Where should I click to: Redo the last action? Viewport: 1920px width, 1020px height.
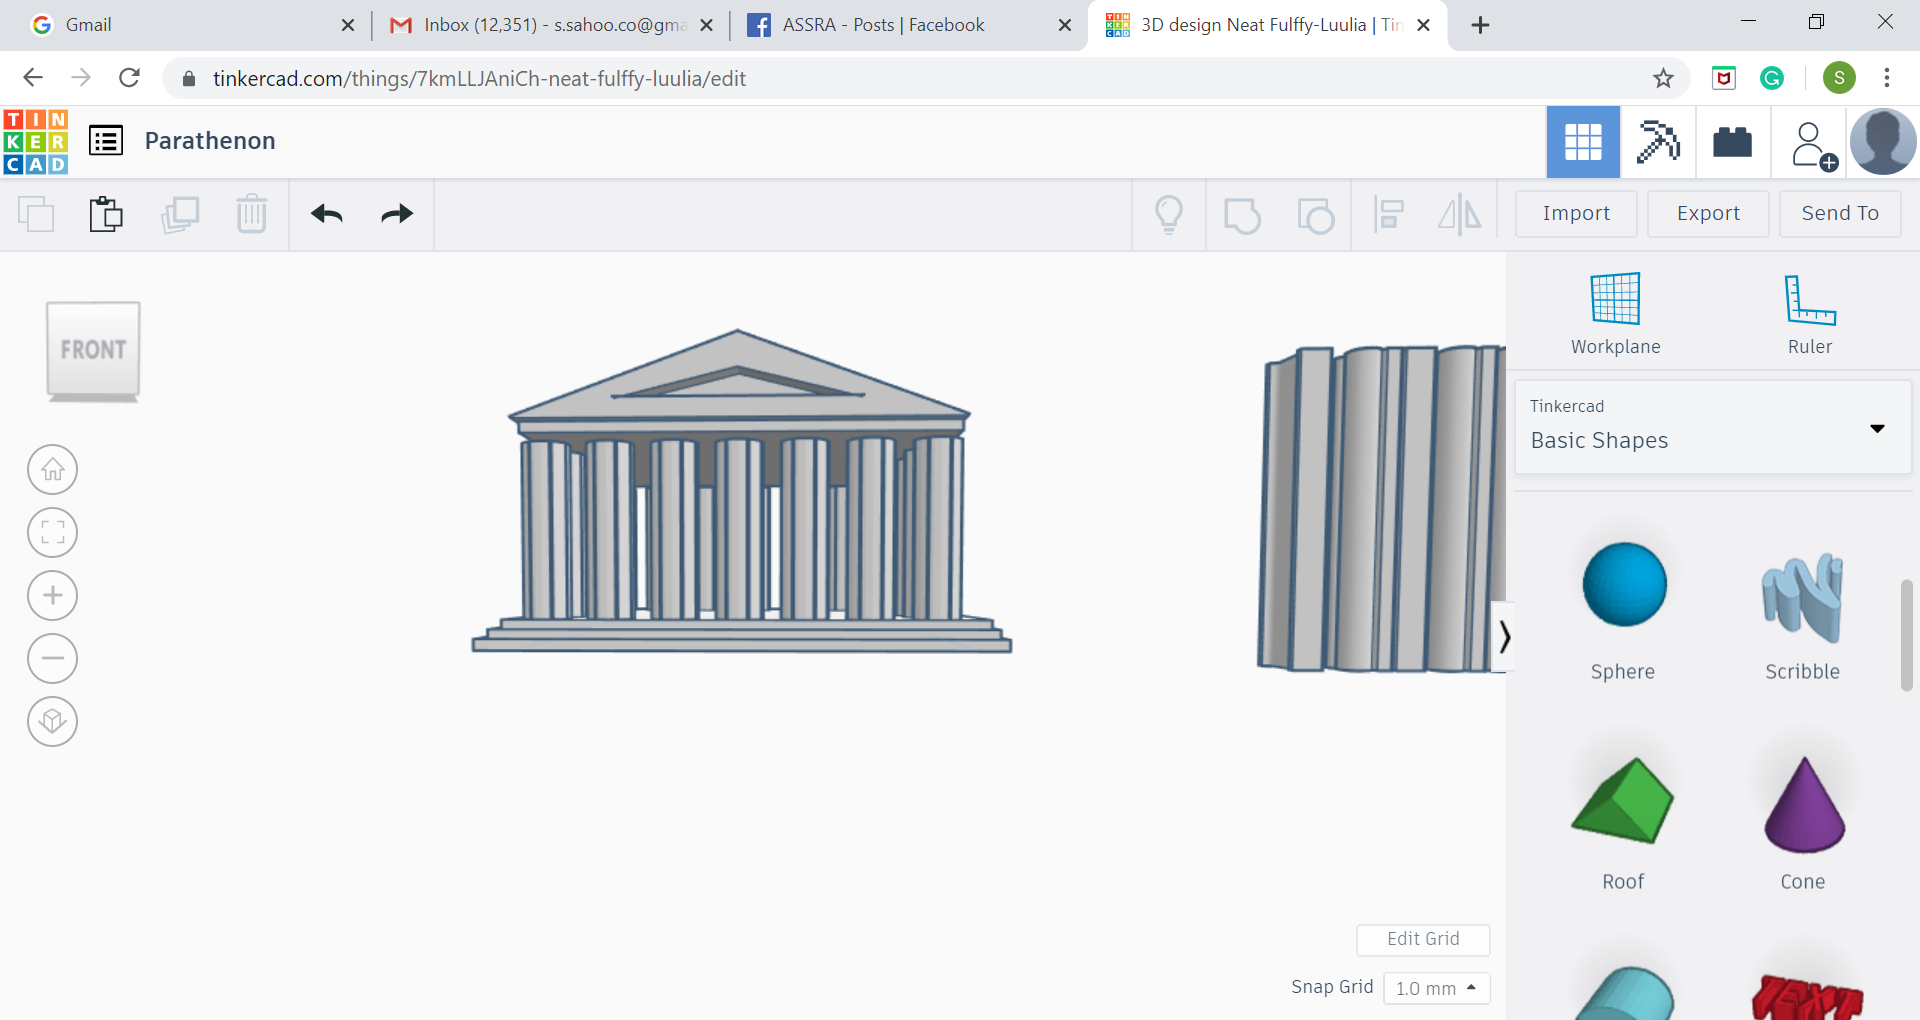397,214
